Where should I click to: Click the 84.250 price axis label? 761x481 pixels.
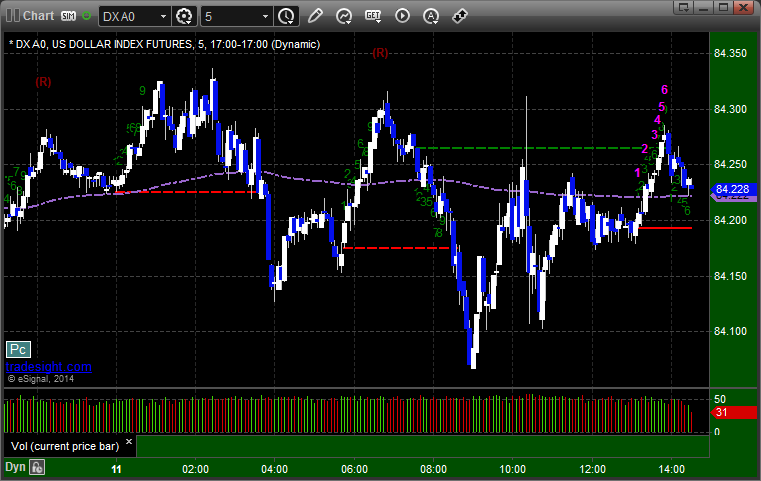pyautogui.click(x=730, y=165)
